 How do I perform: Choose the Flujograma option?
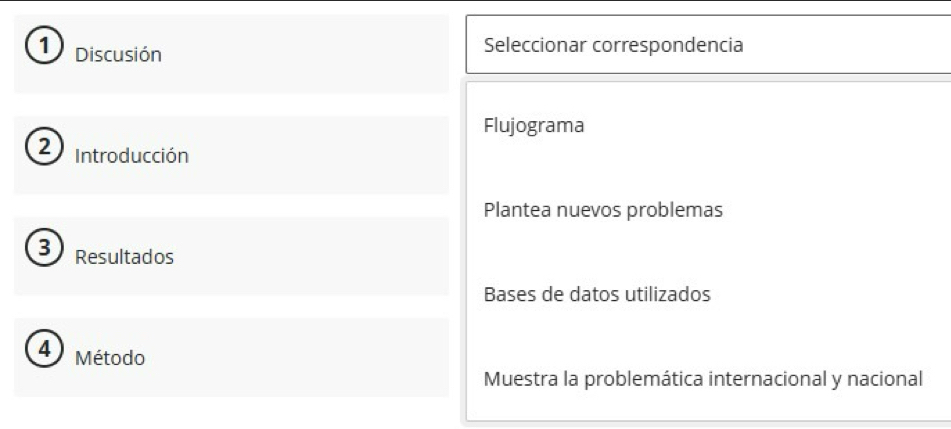[533, 126]
